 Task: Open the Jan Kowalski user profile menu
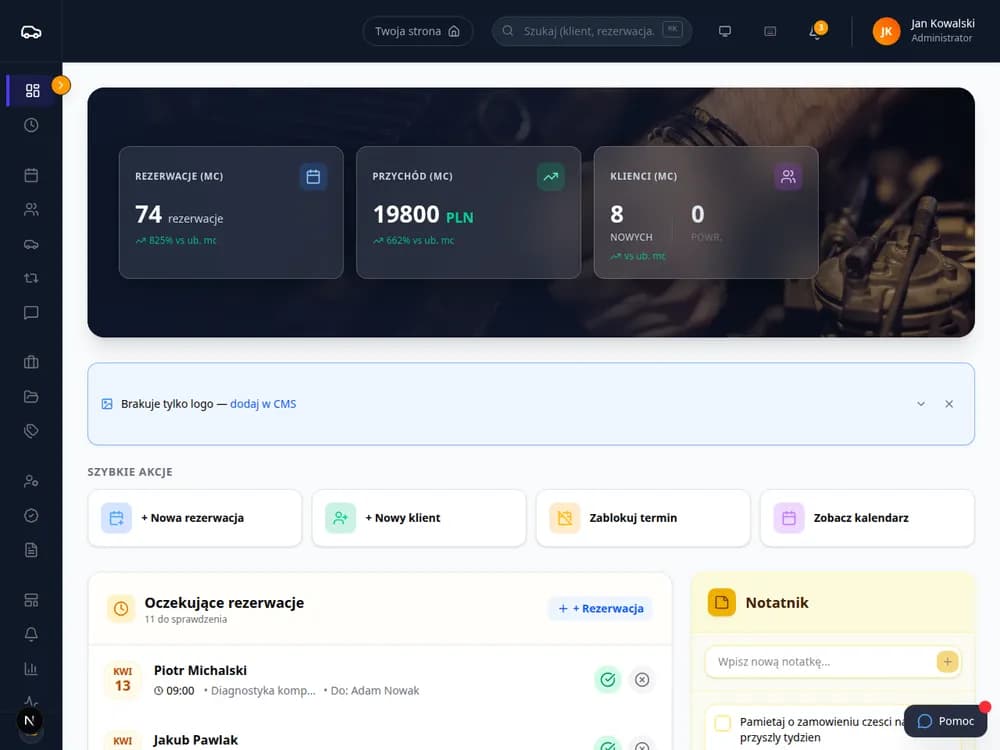pyautogui.click(x=923, y=31)
